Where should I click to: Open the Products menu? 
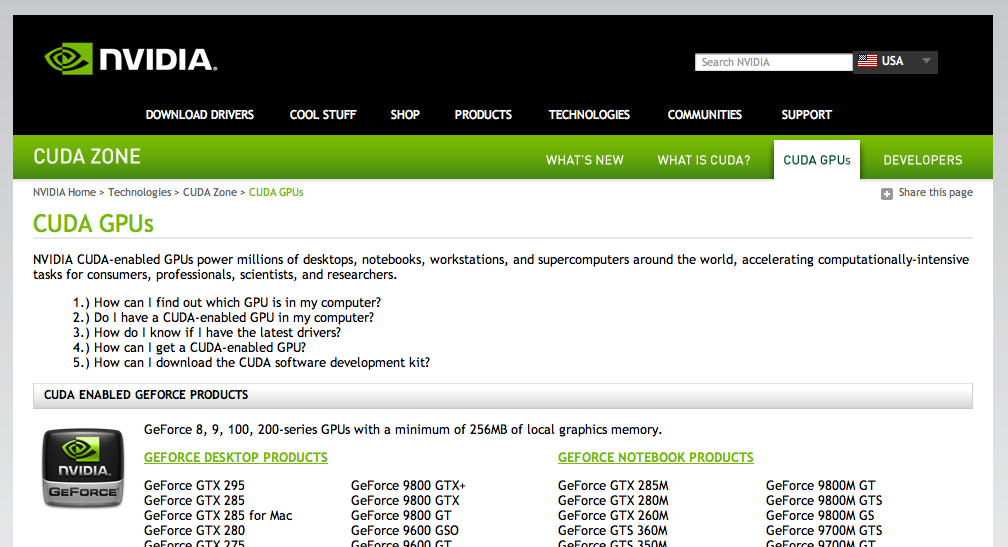(x=483, y=115)
